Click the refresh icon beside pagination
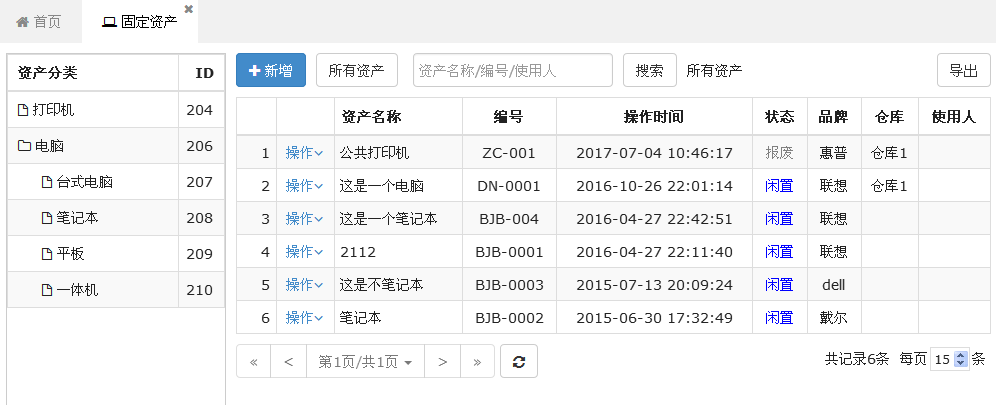This screenshot has width=996, height=405. point(518,361)
